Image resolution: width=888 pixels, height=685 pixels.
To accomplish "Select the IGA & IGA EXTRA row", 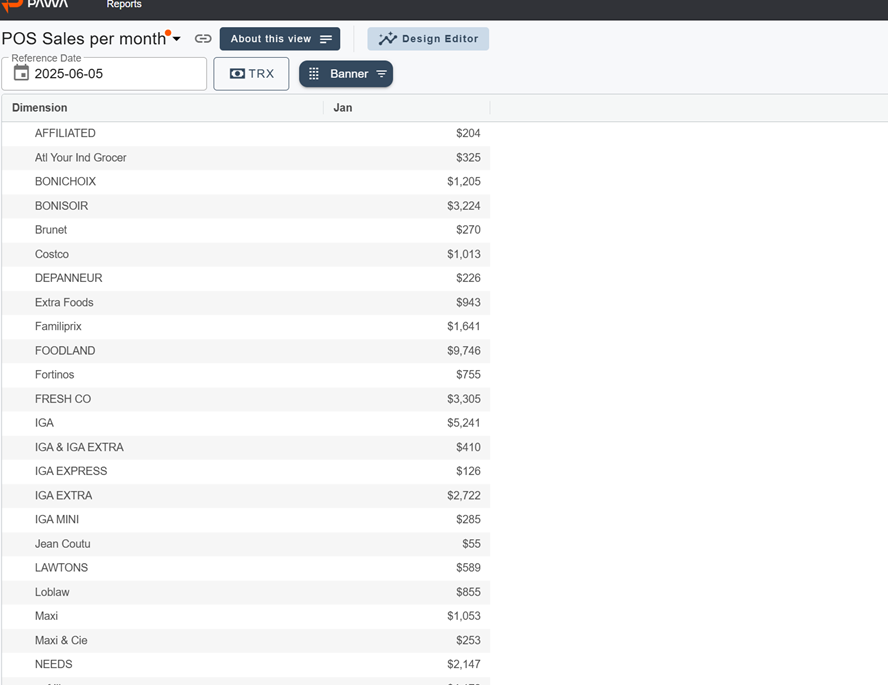I will click(x=246, y=447).
